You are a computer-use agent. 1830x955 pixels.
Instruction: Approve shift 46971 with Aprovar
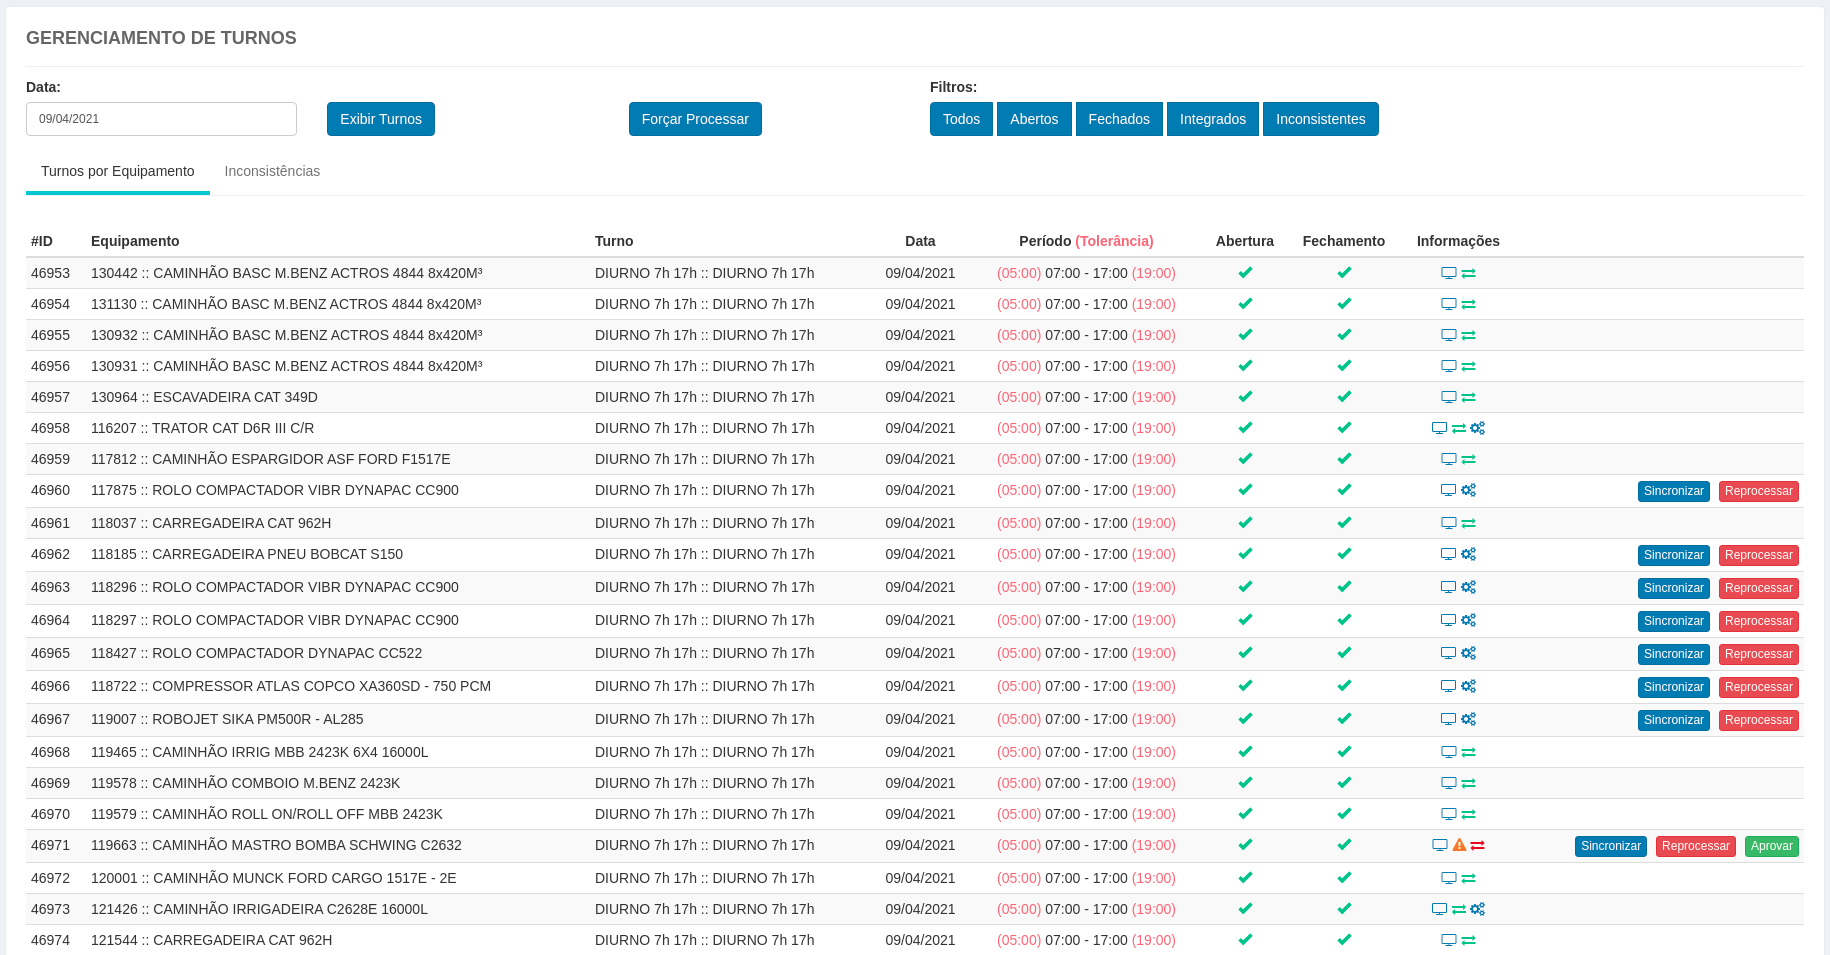click(1771, 846)
